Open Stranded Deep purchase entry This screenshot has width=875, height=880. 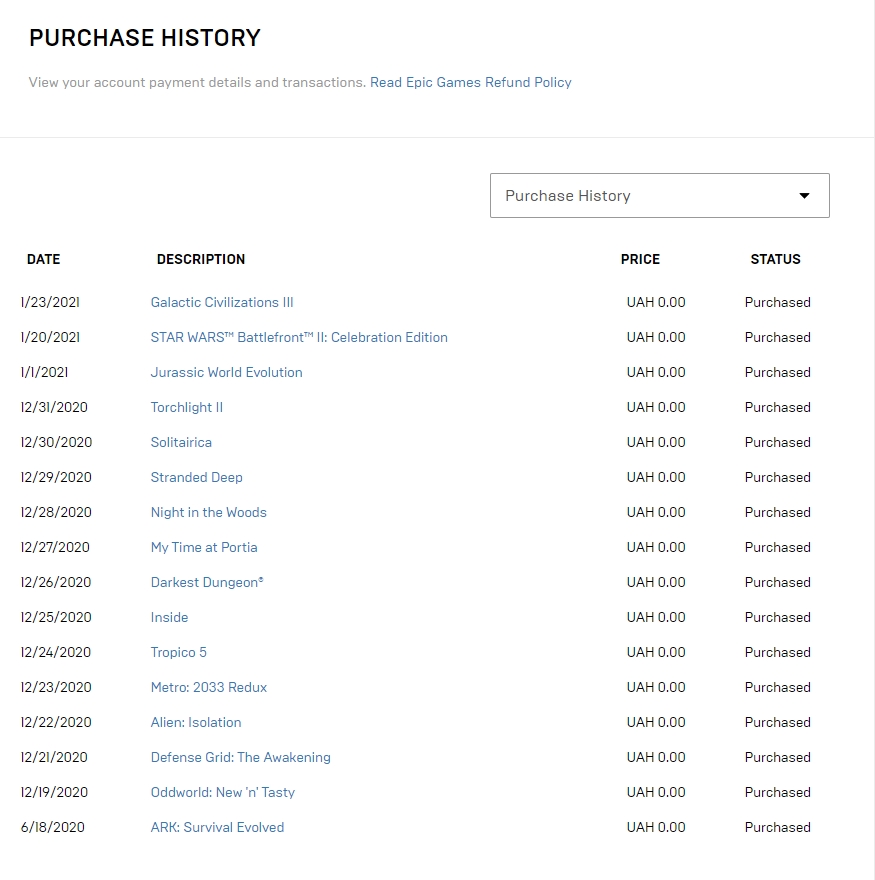point(196,477)
